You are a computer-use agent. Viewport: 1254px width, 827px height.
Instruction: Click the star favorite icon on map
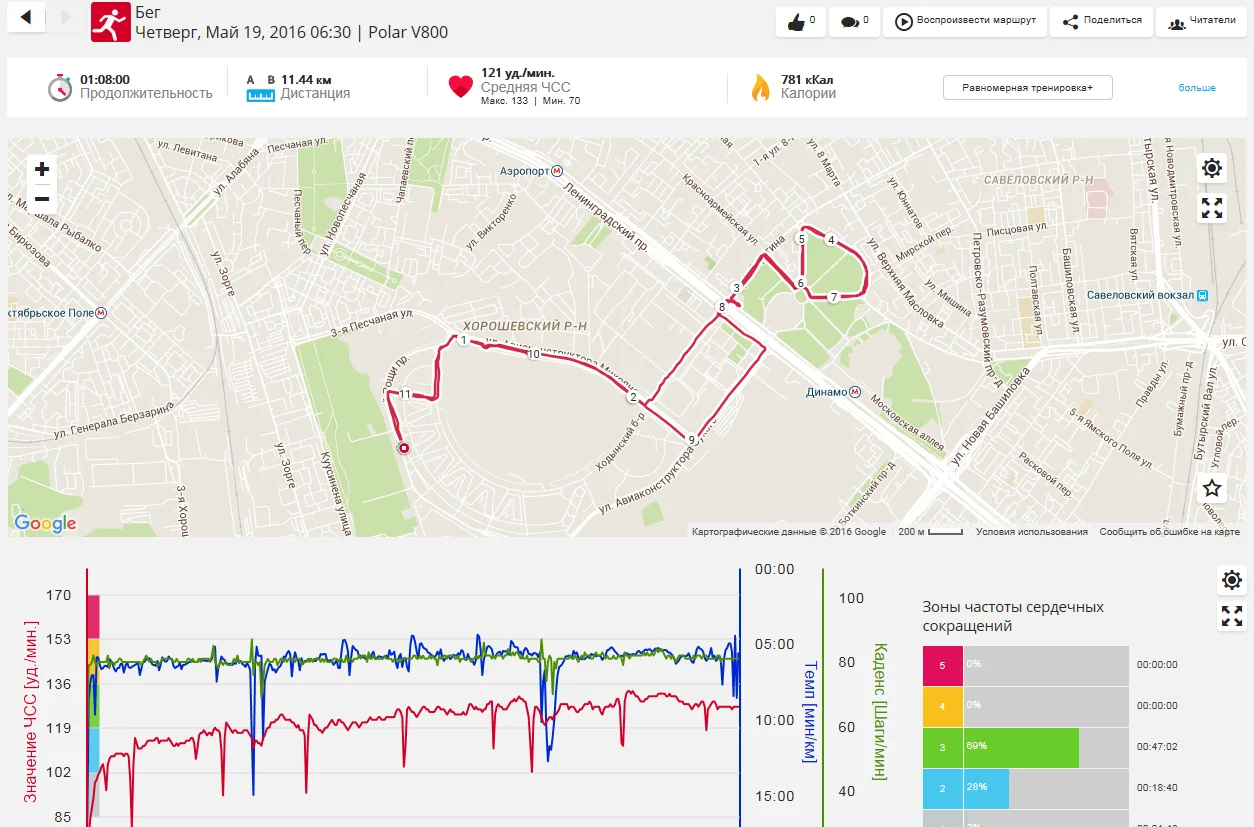click(1212, 488)
